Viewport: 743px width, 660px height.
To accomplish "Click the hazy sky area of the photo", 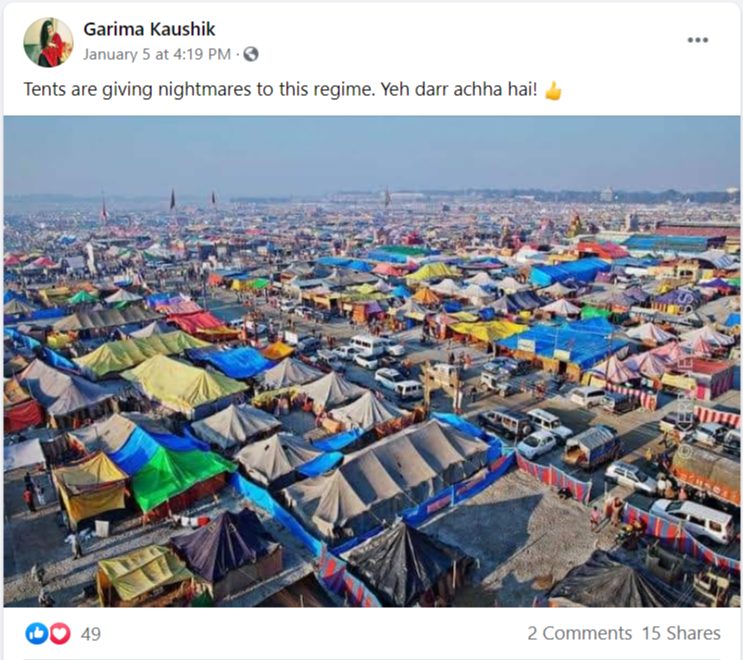I will coord(372,152).
